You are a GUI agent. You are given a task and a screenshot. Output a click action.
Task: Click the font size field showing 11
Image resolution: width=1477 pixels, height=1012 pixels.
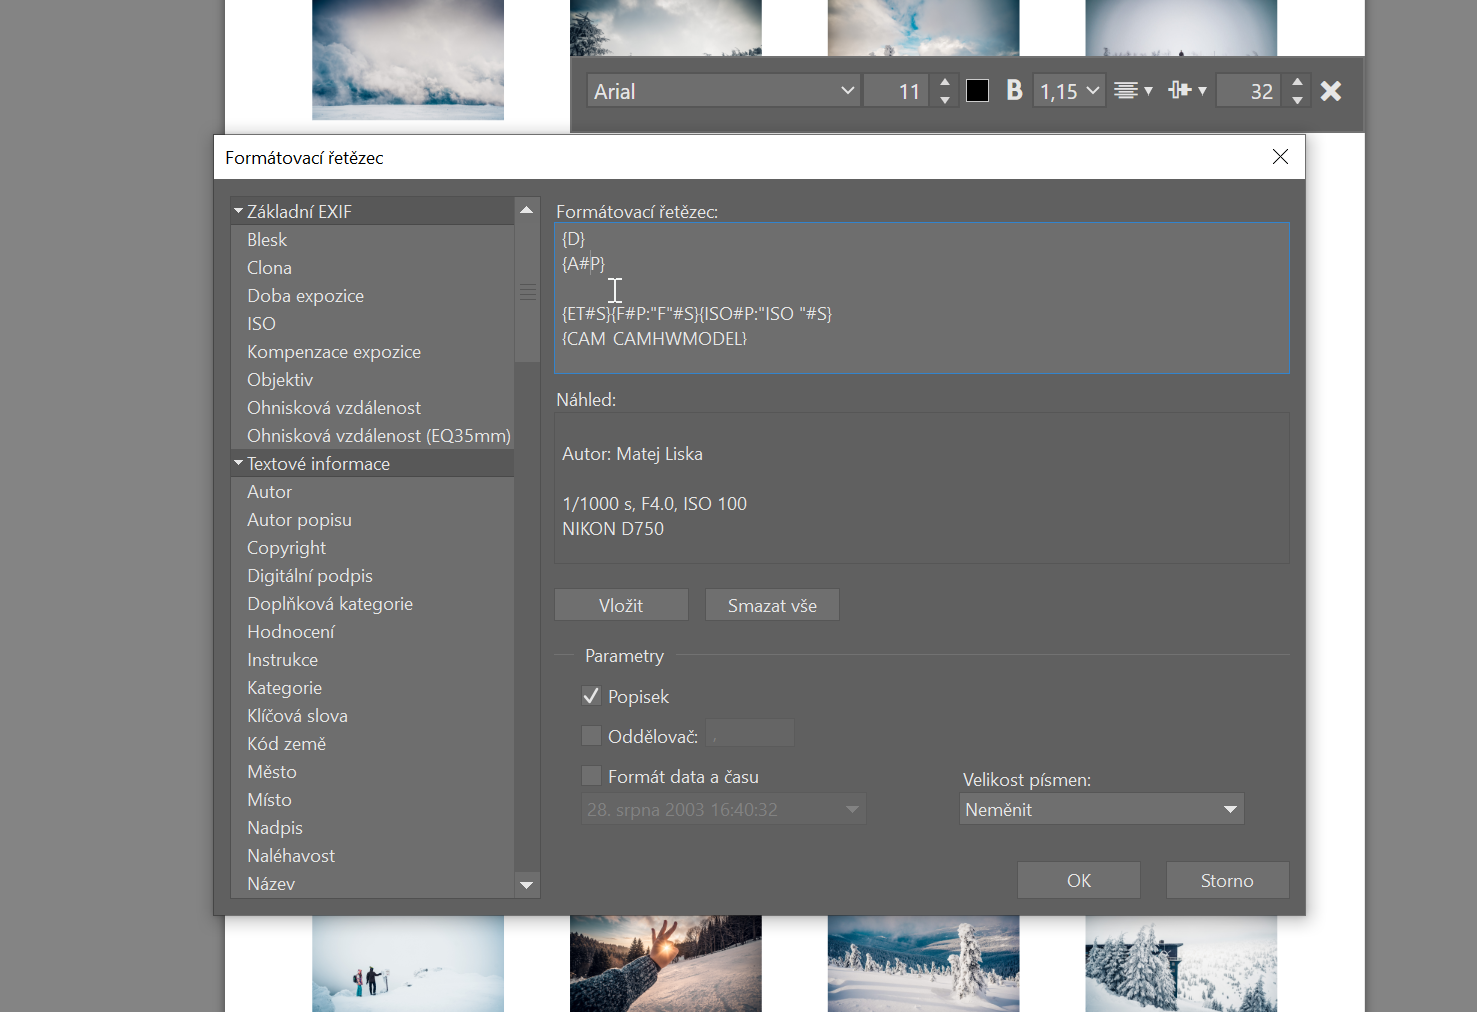(898, 91)
